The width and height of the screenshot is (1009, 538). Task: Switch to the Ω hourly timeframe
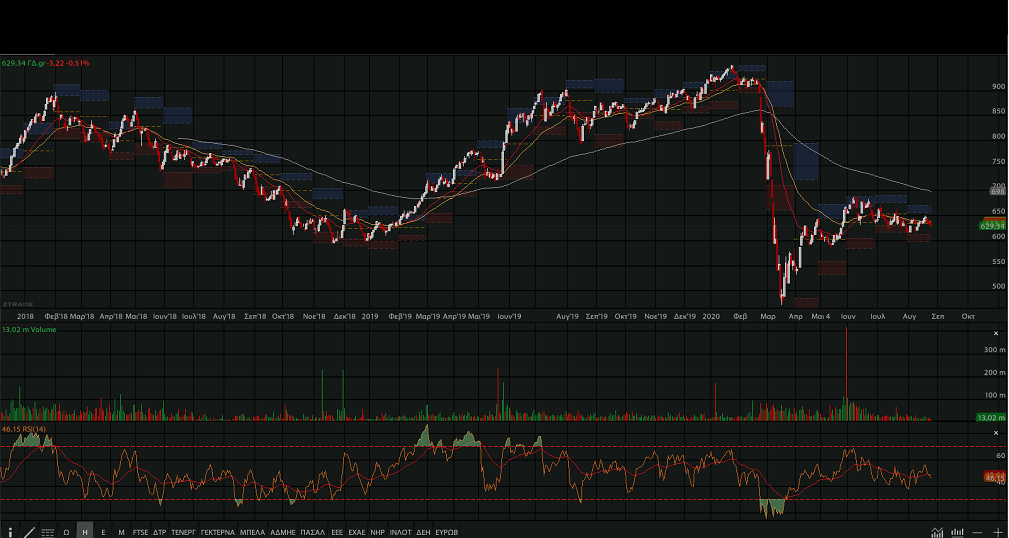coord(66,532)
